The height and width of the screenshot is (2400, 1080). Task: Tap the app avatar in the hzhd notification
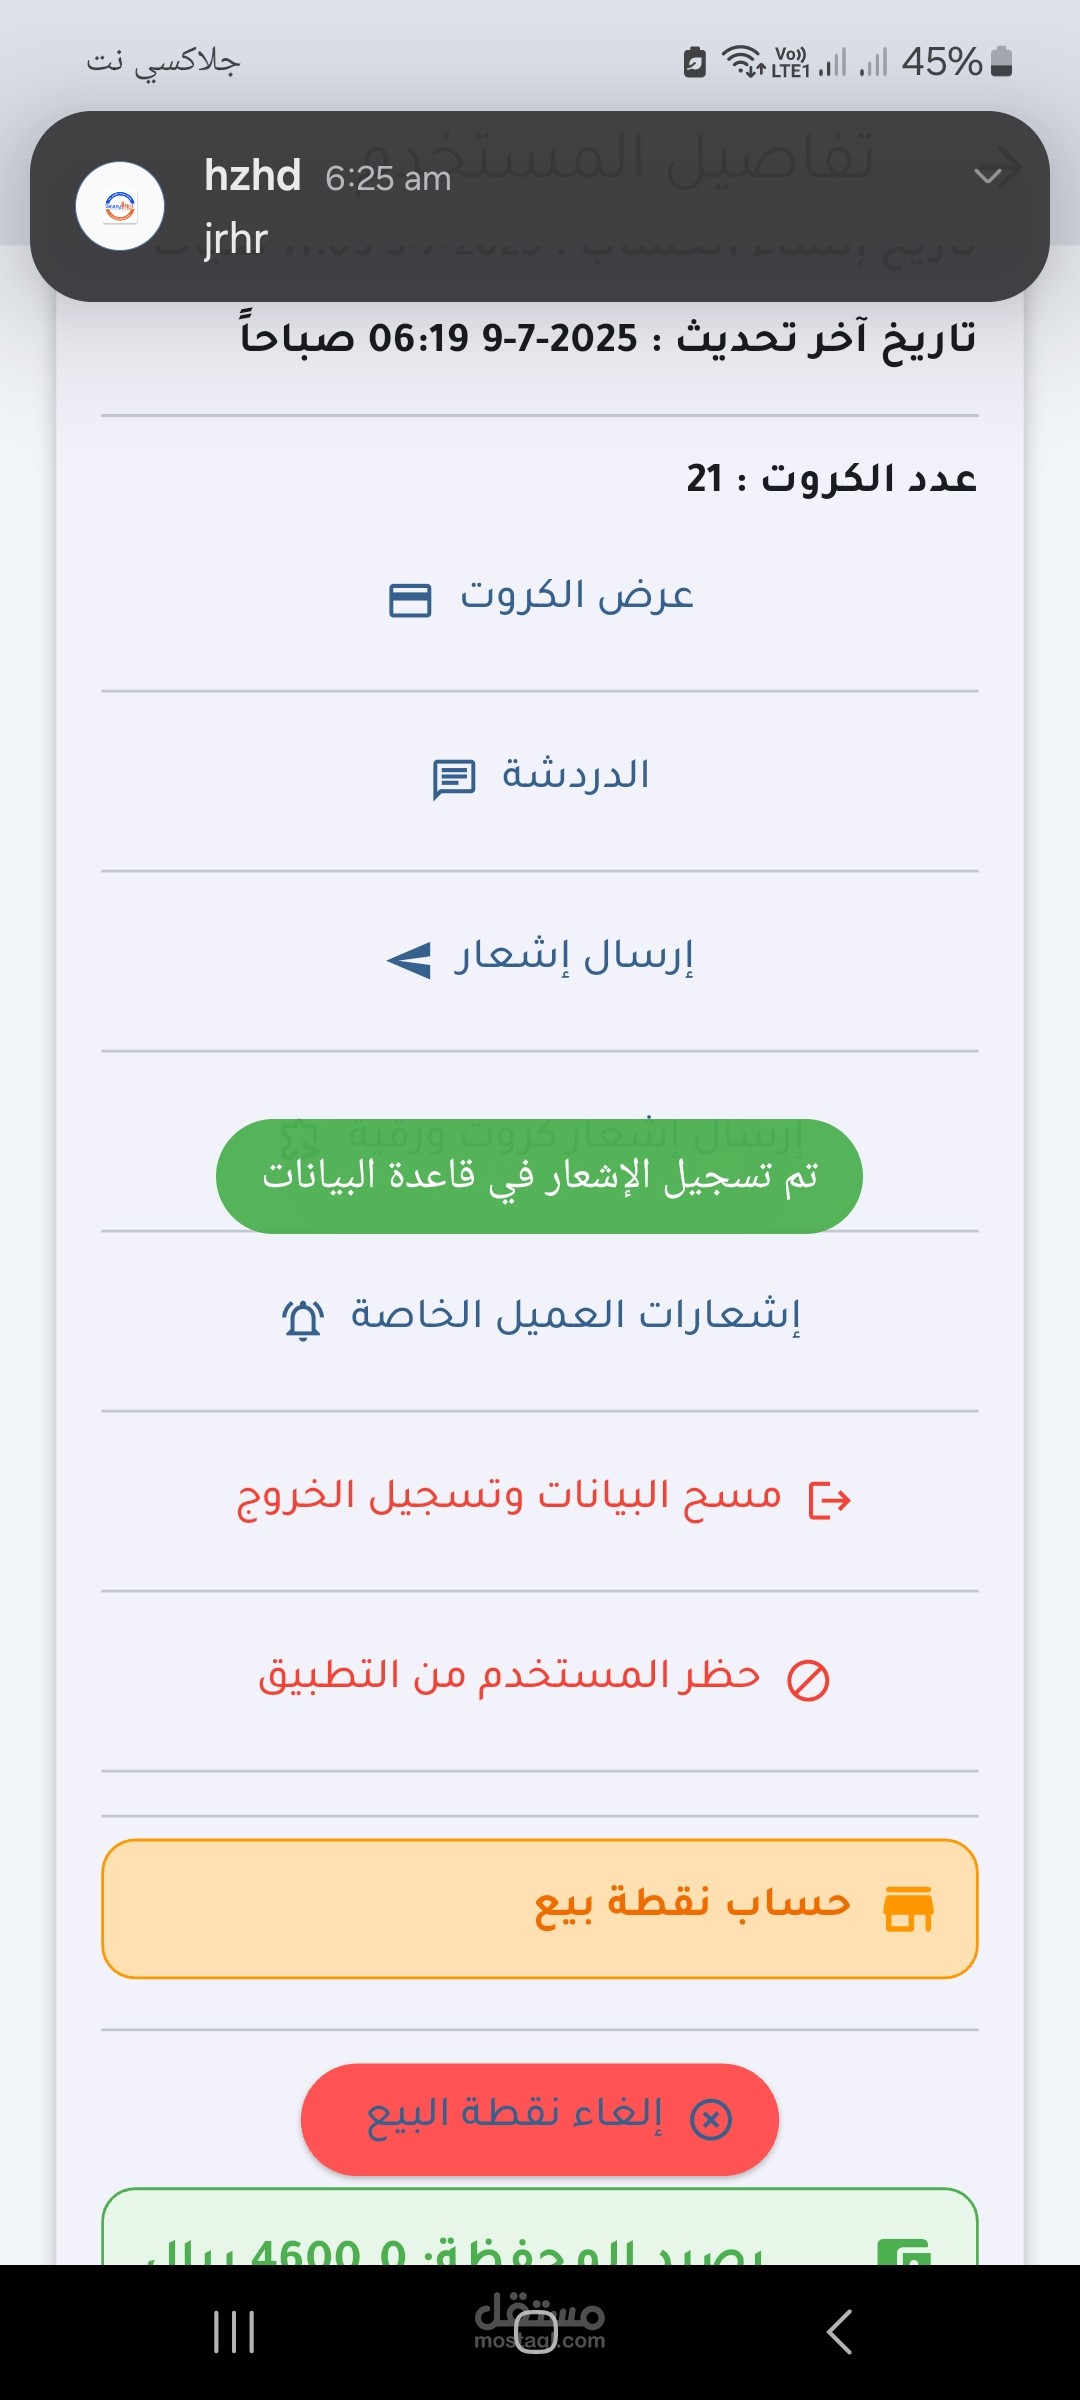click(x=120, y=206)
